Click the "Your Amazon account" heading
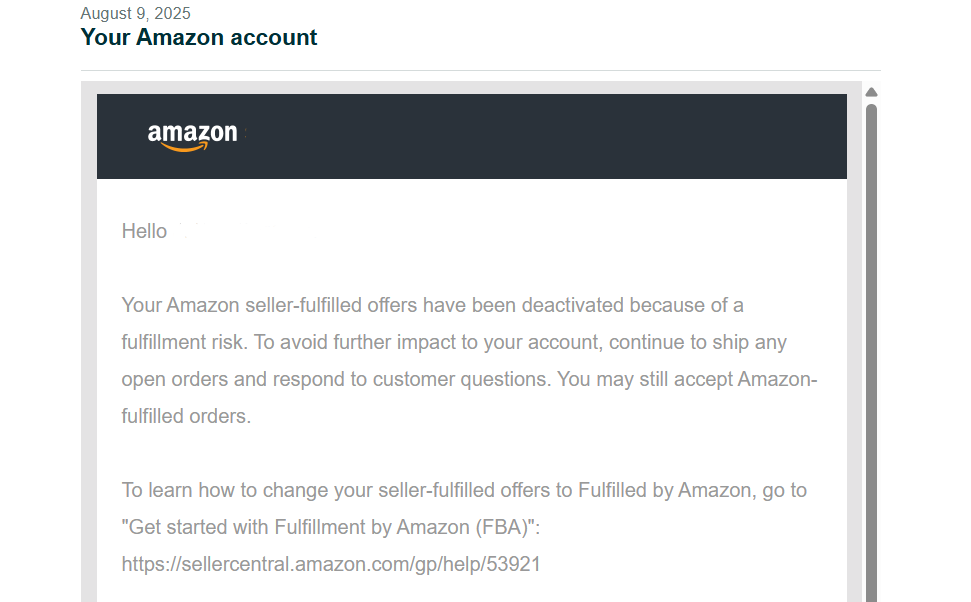Image resolution: width=971 pixels, height=602 pixels. [x=199, y=38]
